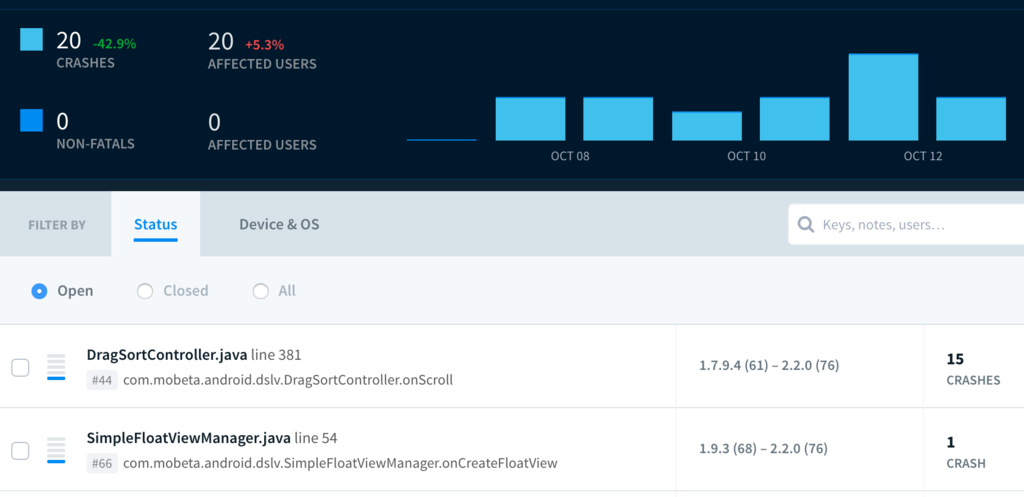Image resolution: width=1024 pixels, height=497 pixels.
Task: Click the tallest crash bar near Oct 12
Action: click(x=883, y=97)
